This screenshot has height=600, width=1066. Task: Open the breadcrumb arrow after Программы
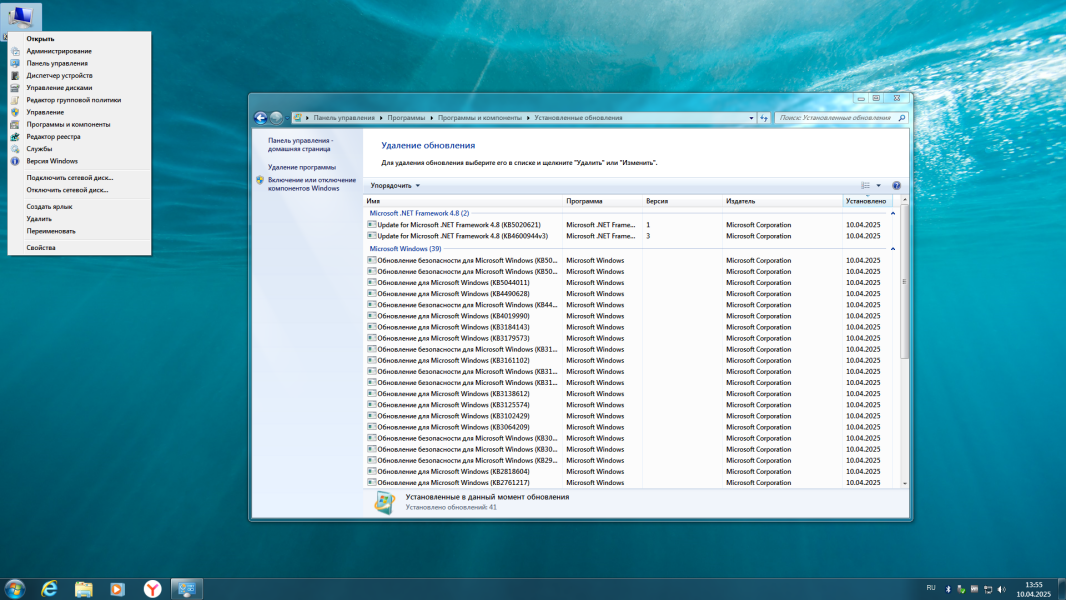(432, 118)
